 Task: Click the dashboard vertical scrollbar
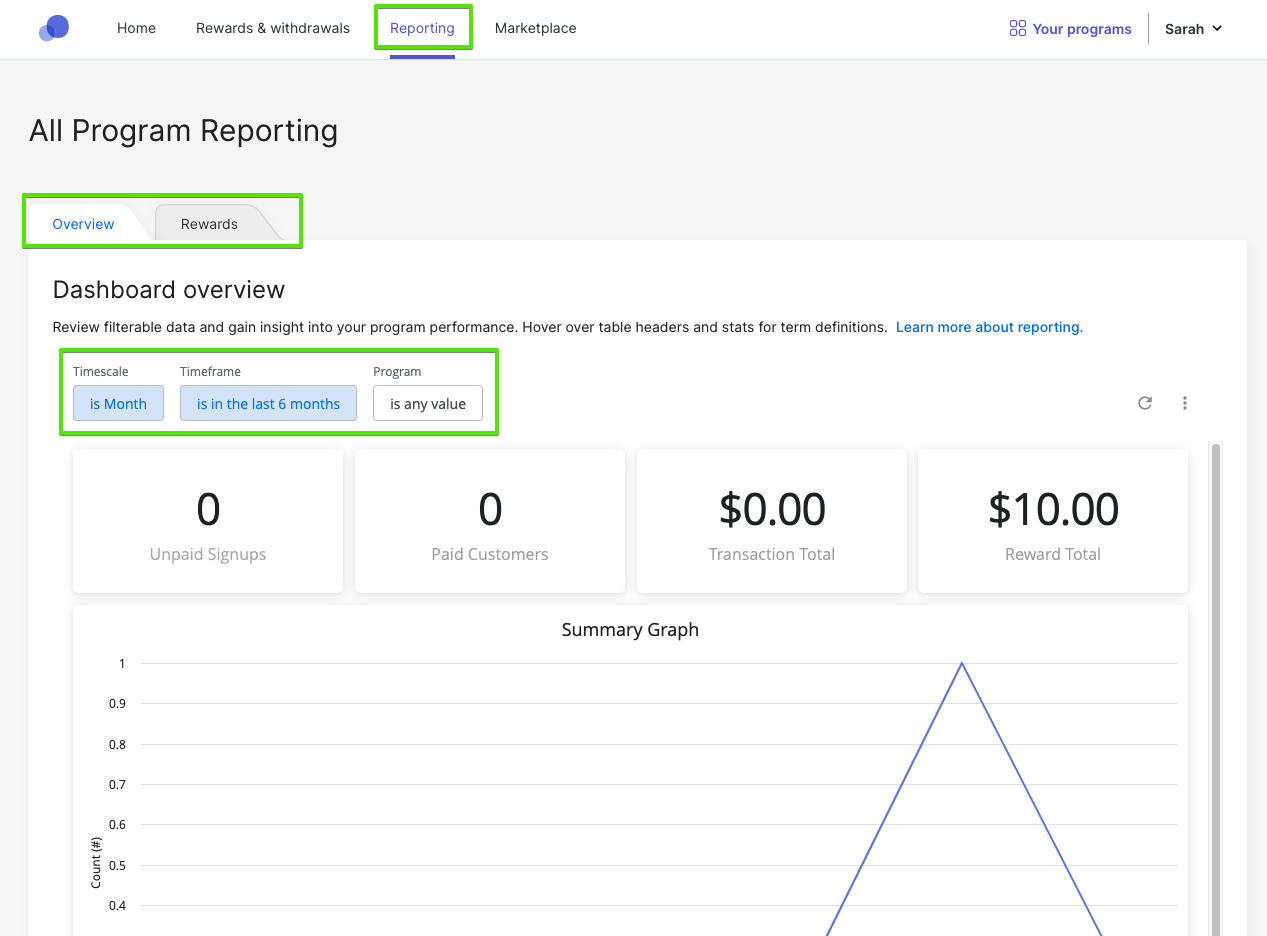(x=1216, y=690)
